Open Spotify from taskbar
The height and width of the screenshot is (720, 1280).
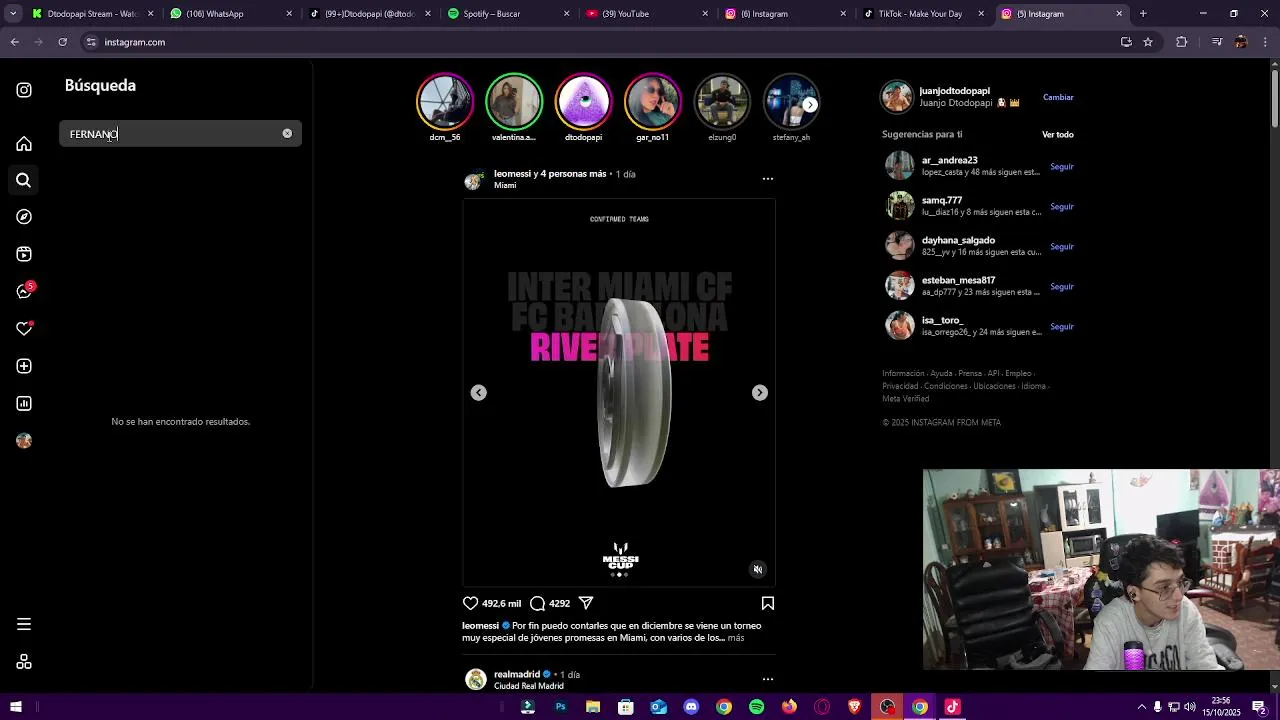(x=756, y=707)
